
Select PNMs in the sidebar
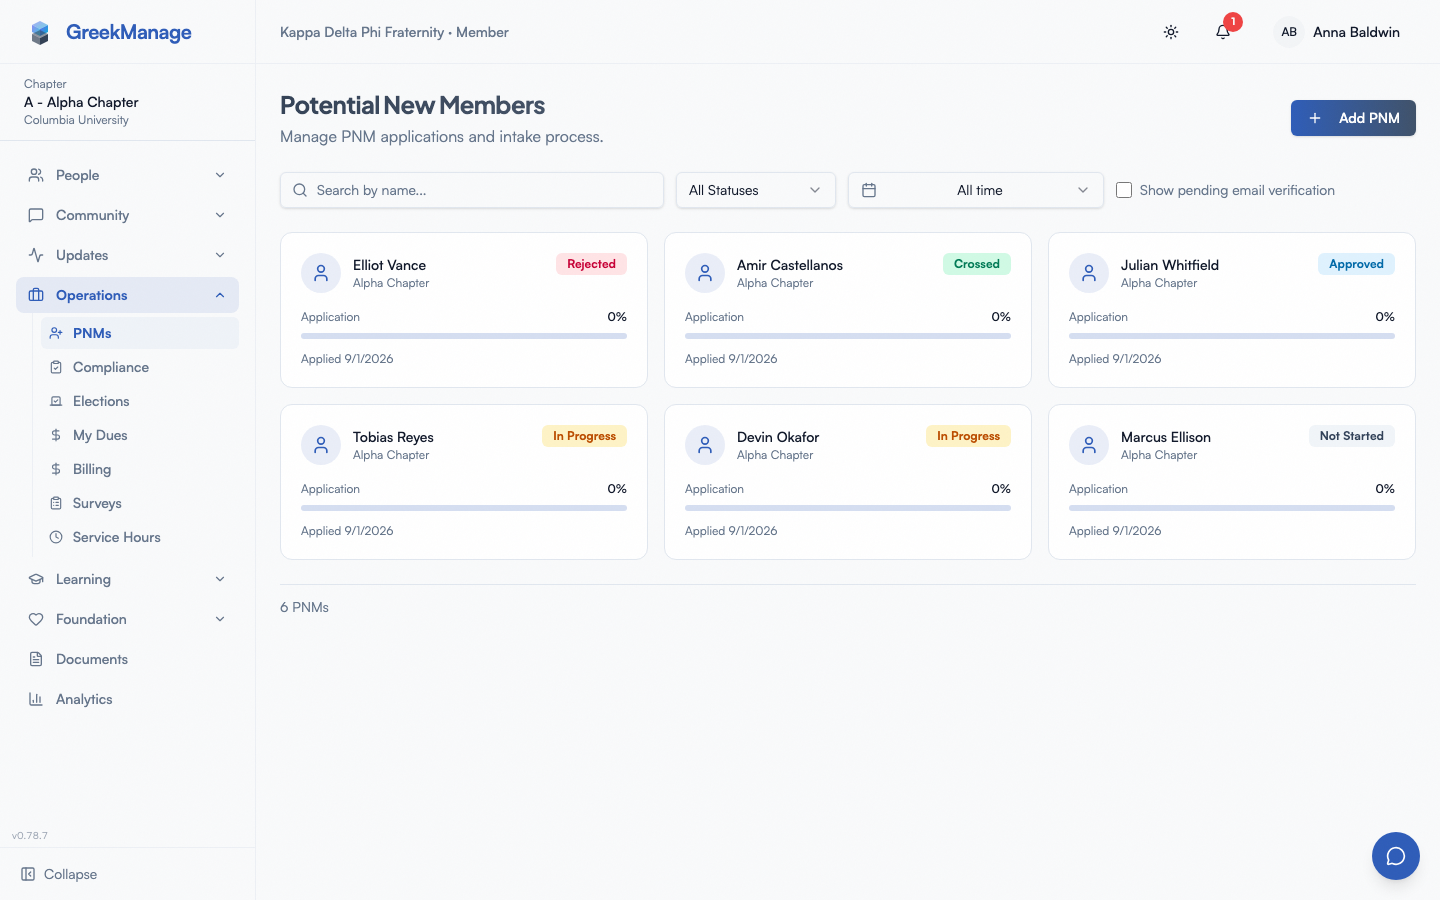[x=140, y=333]
